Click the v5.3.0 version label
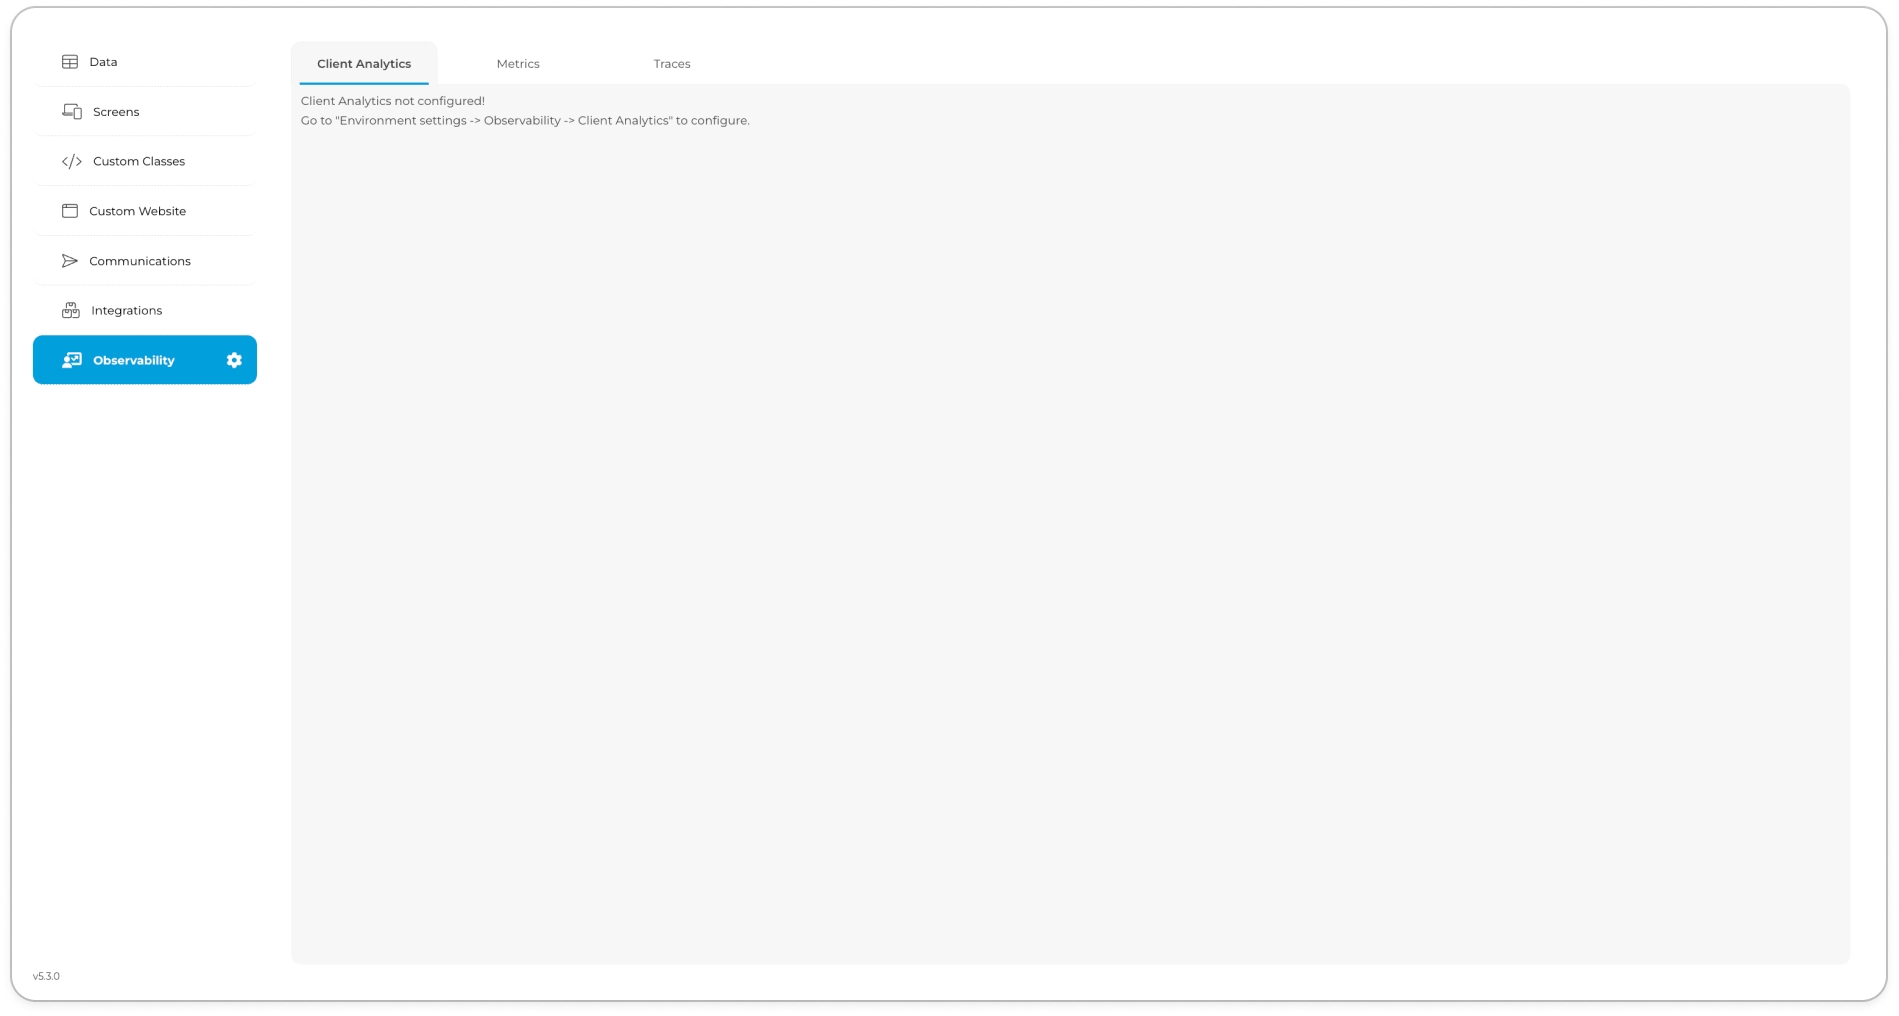Image resolution: width=1899 pixels, height=1016 pixels. click(x=46, y=976)
